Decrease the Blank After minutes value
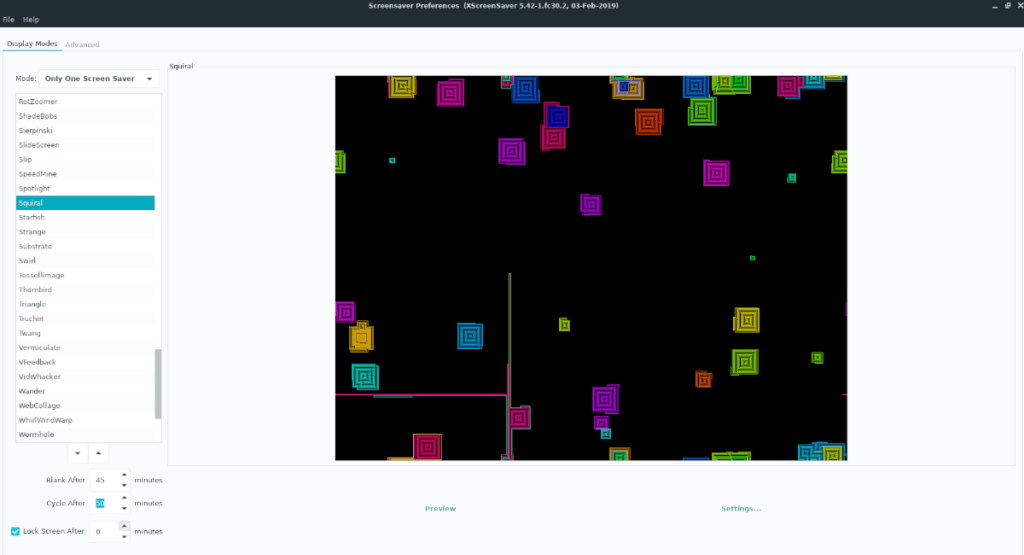Viewport: 1024px width, 555px height. point(124,485)
